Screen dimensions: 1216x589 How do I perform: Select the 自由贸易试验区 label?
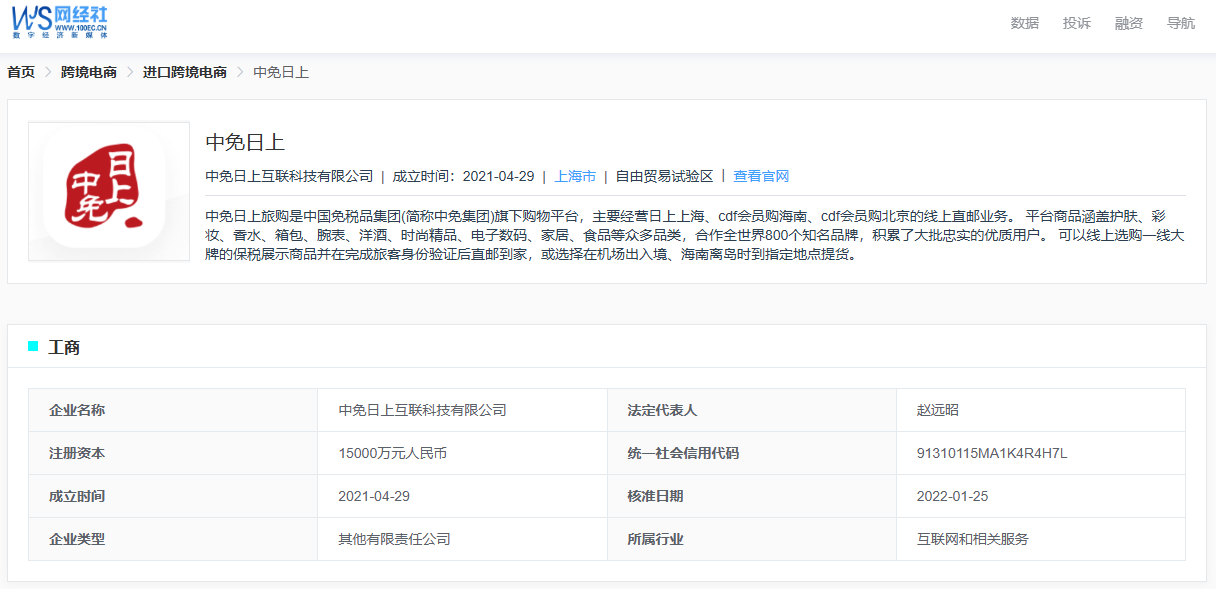[664, 176]
